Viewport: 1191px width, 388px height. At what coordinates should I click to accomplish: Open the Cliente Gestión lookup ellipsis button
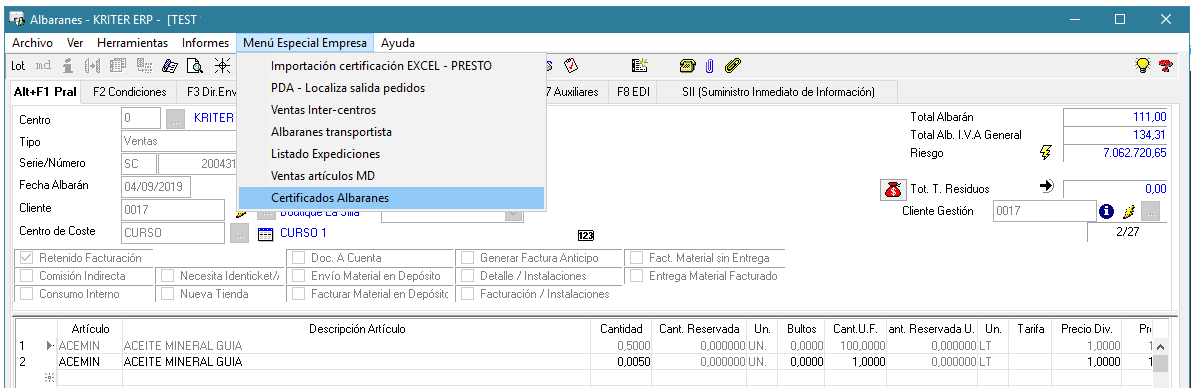pos(1151,211)
